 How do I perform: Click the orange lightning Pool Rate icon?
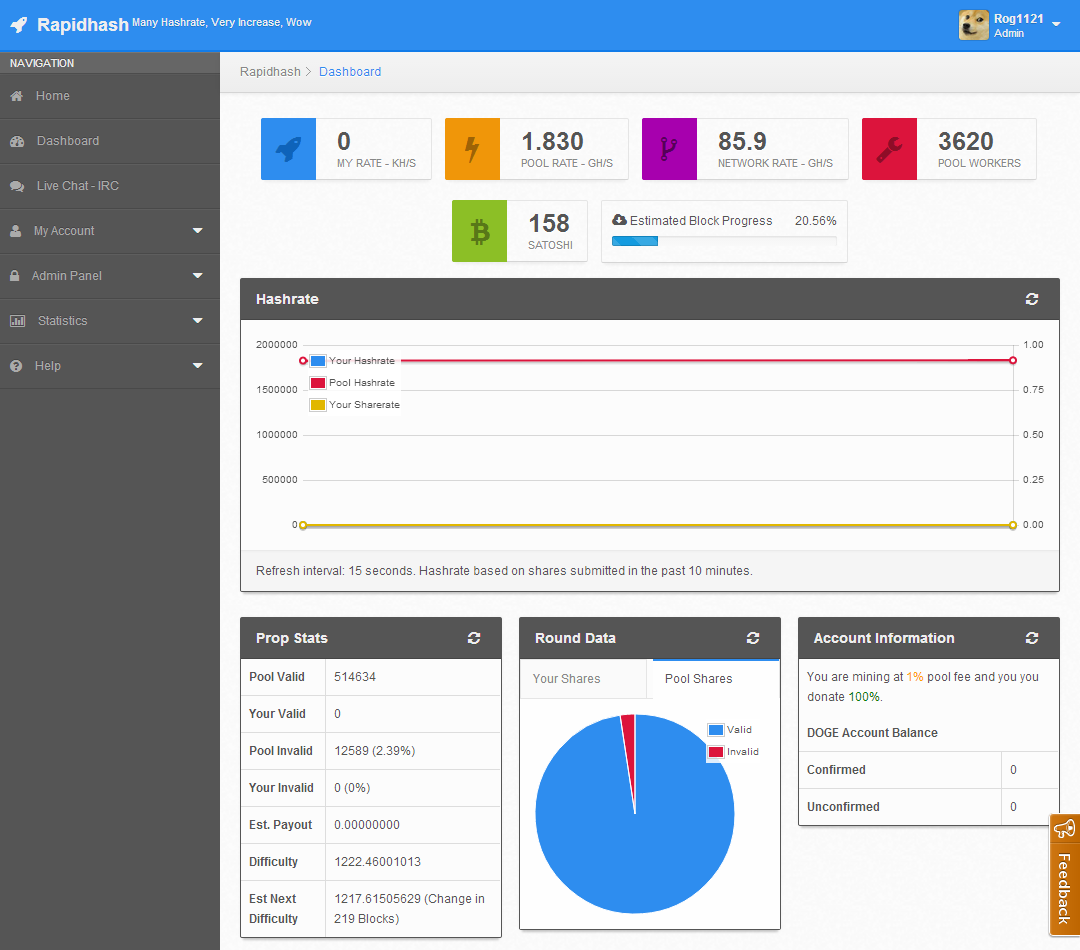click(x=472, y=149)
